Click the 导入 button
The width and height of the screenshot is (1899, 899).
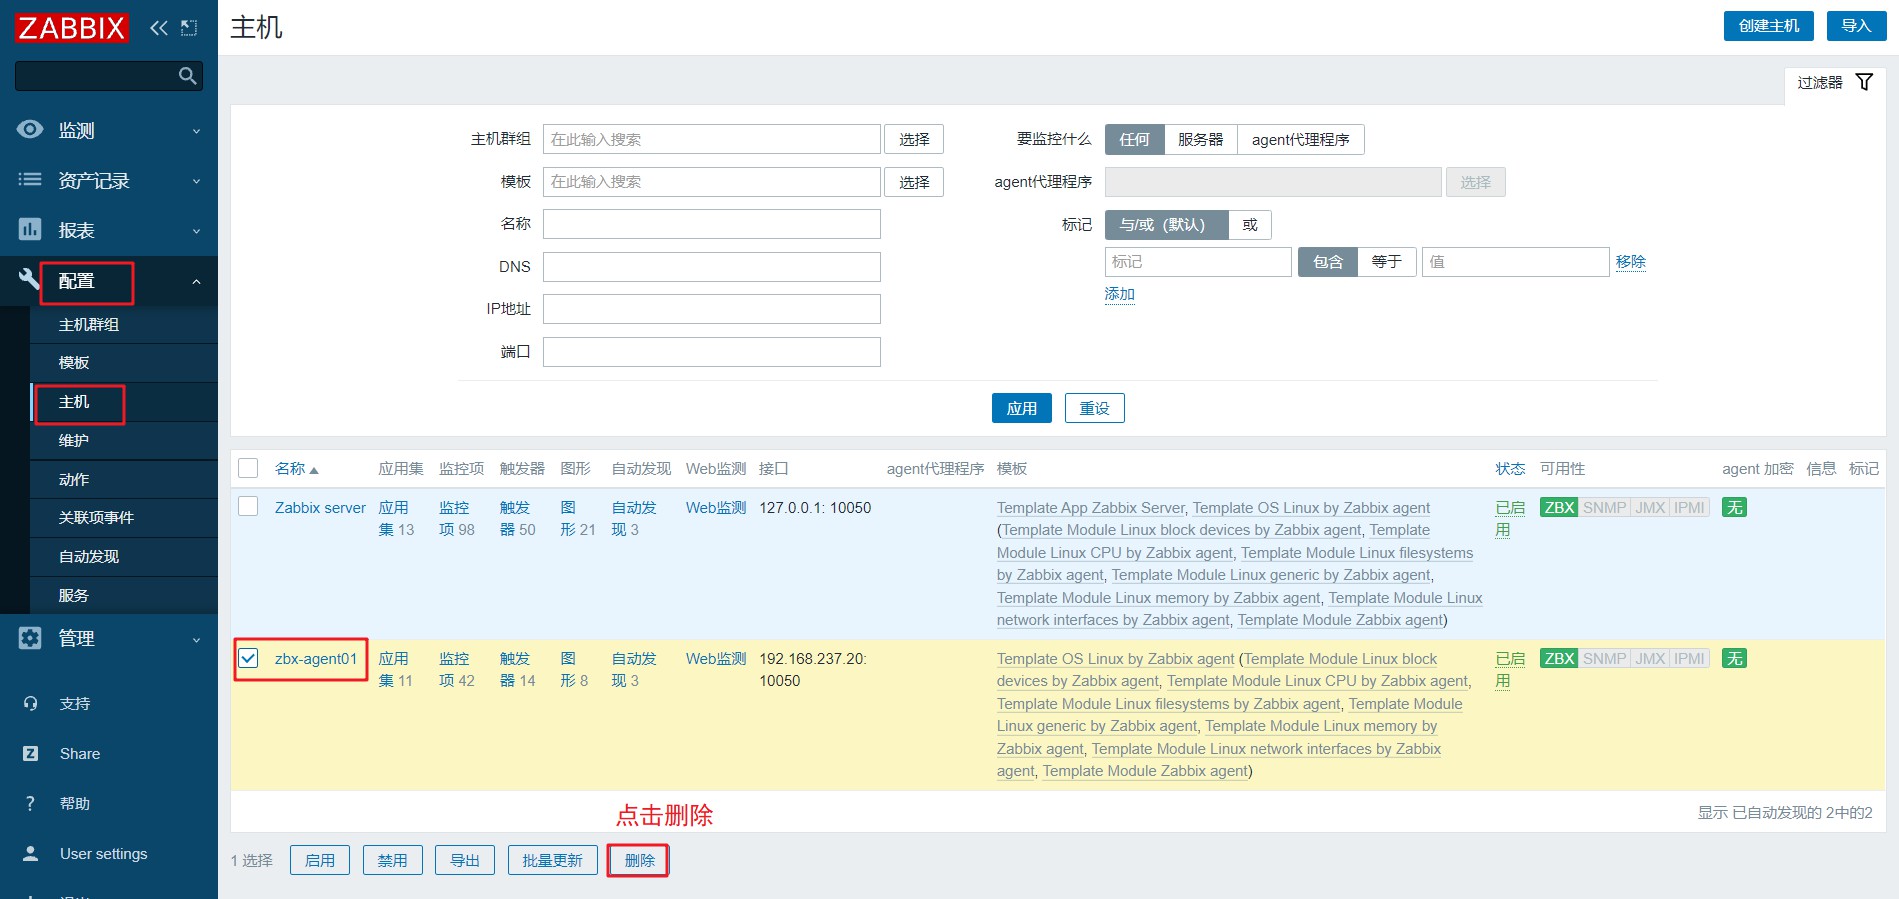[x=1856, y=26]
